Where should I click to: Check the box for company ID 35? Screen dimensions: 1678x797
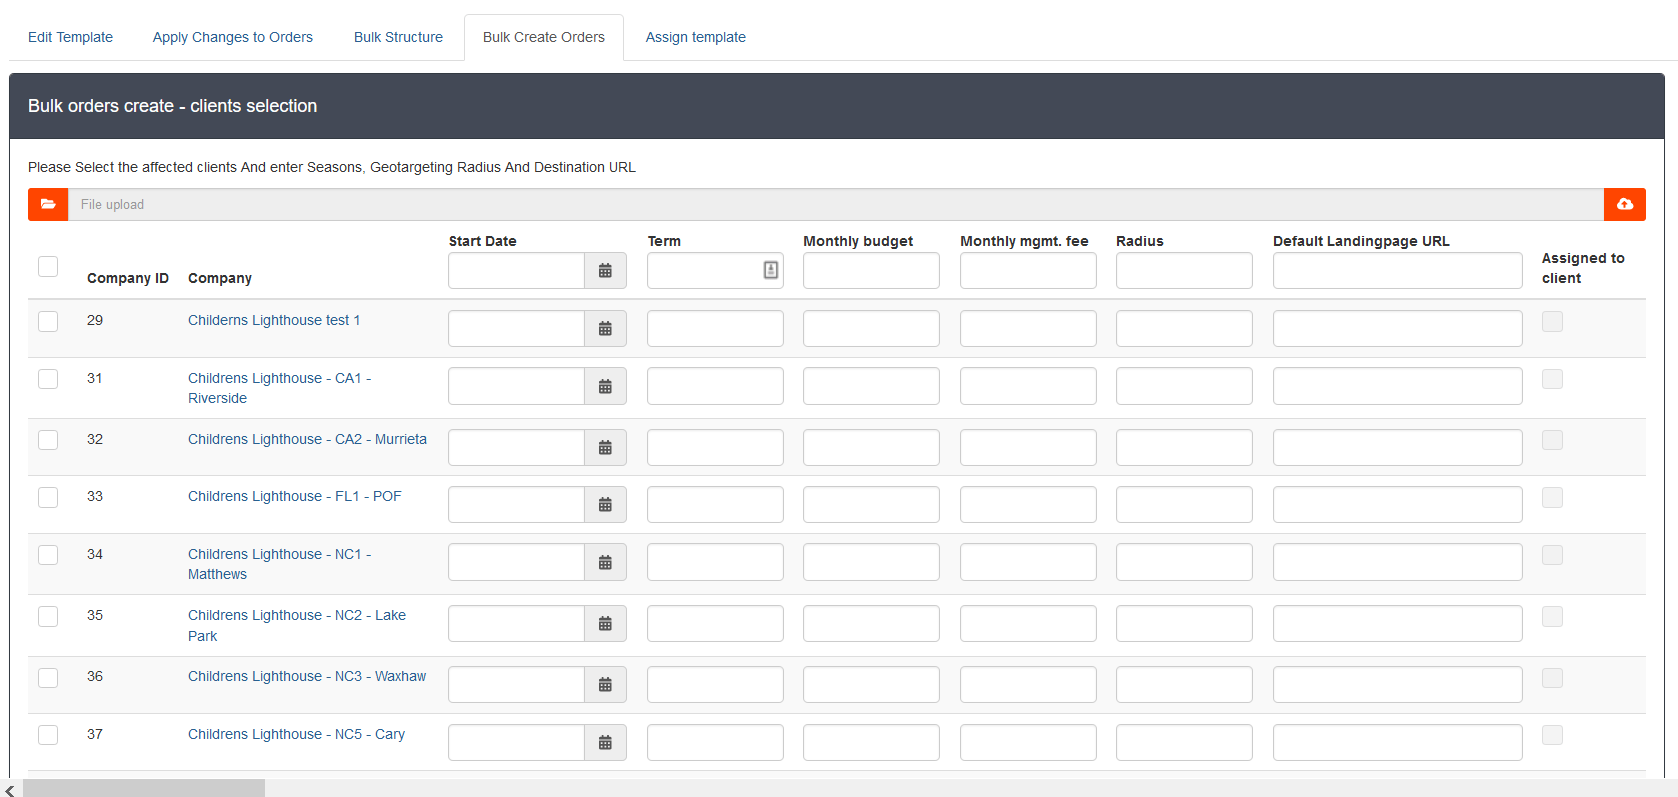click(x=48, y=616)
